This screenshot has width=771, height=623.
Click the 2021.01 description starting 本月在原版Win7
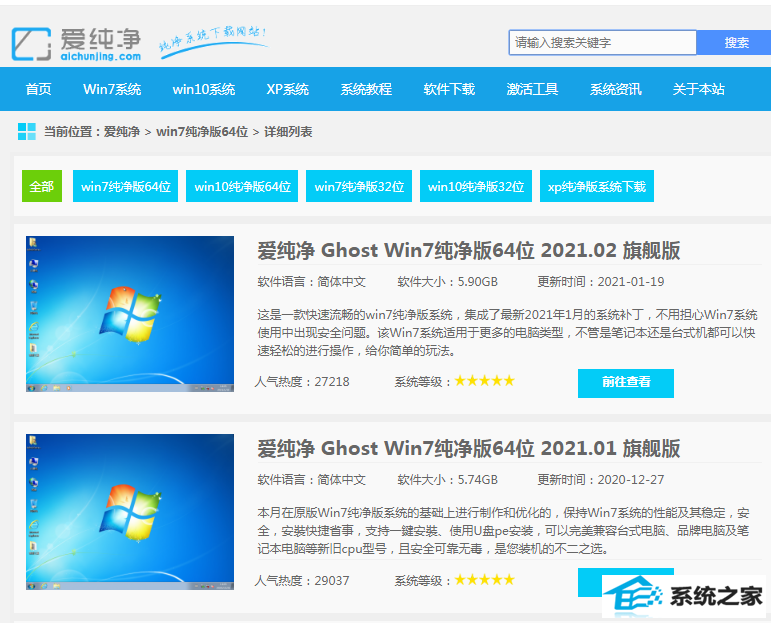coord(504,531)
